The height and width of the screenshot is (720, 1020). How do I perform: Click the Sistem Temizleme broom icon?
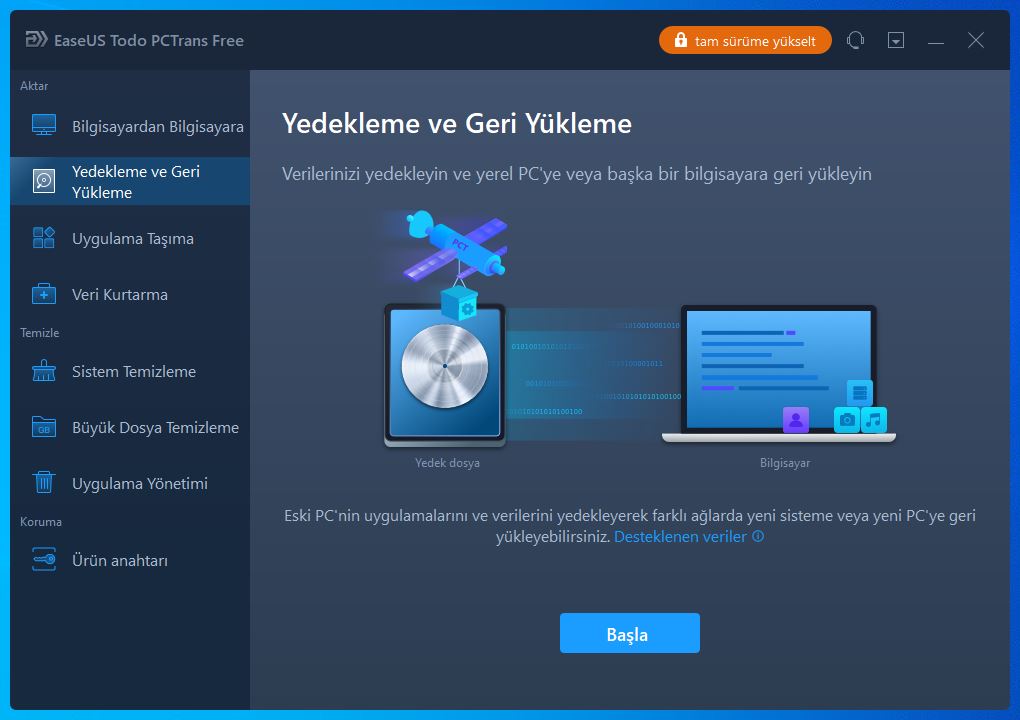(x=44, y=371)
